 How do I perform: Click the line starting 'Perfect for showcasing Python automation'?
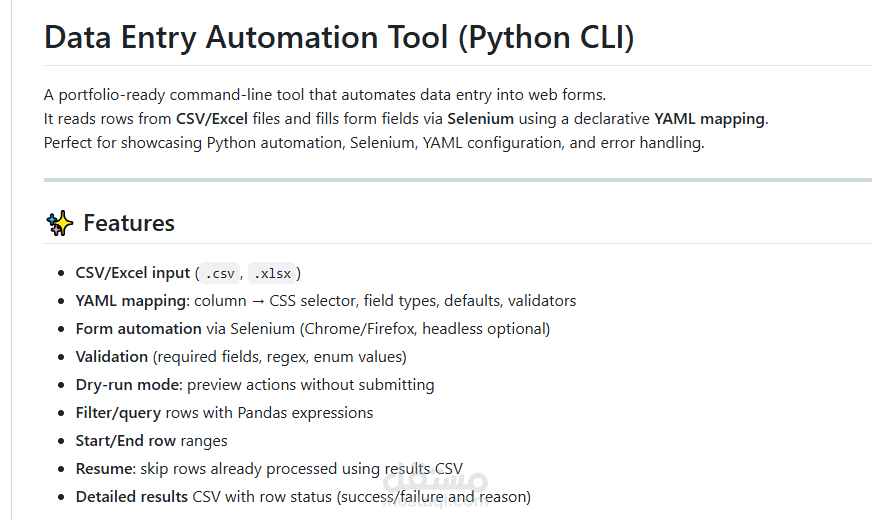tap(374, 143)
